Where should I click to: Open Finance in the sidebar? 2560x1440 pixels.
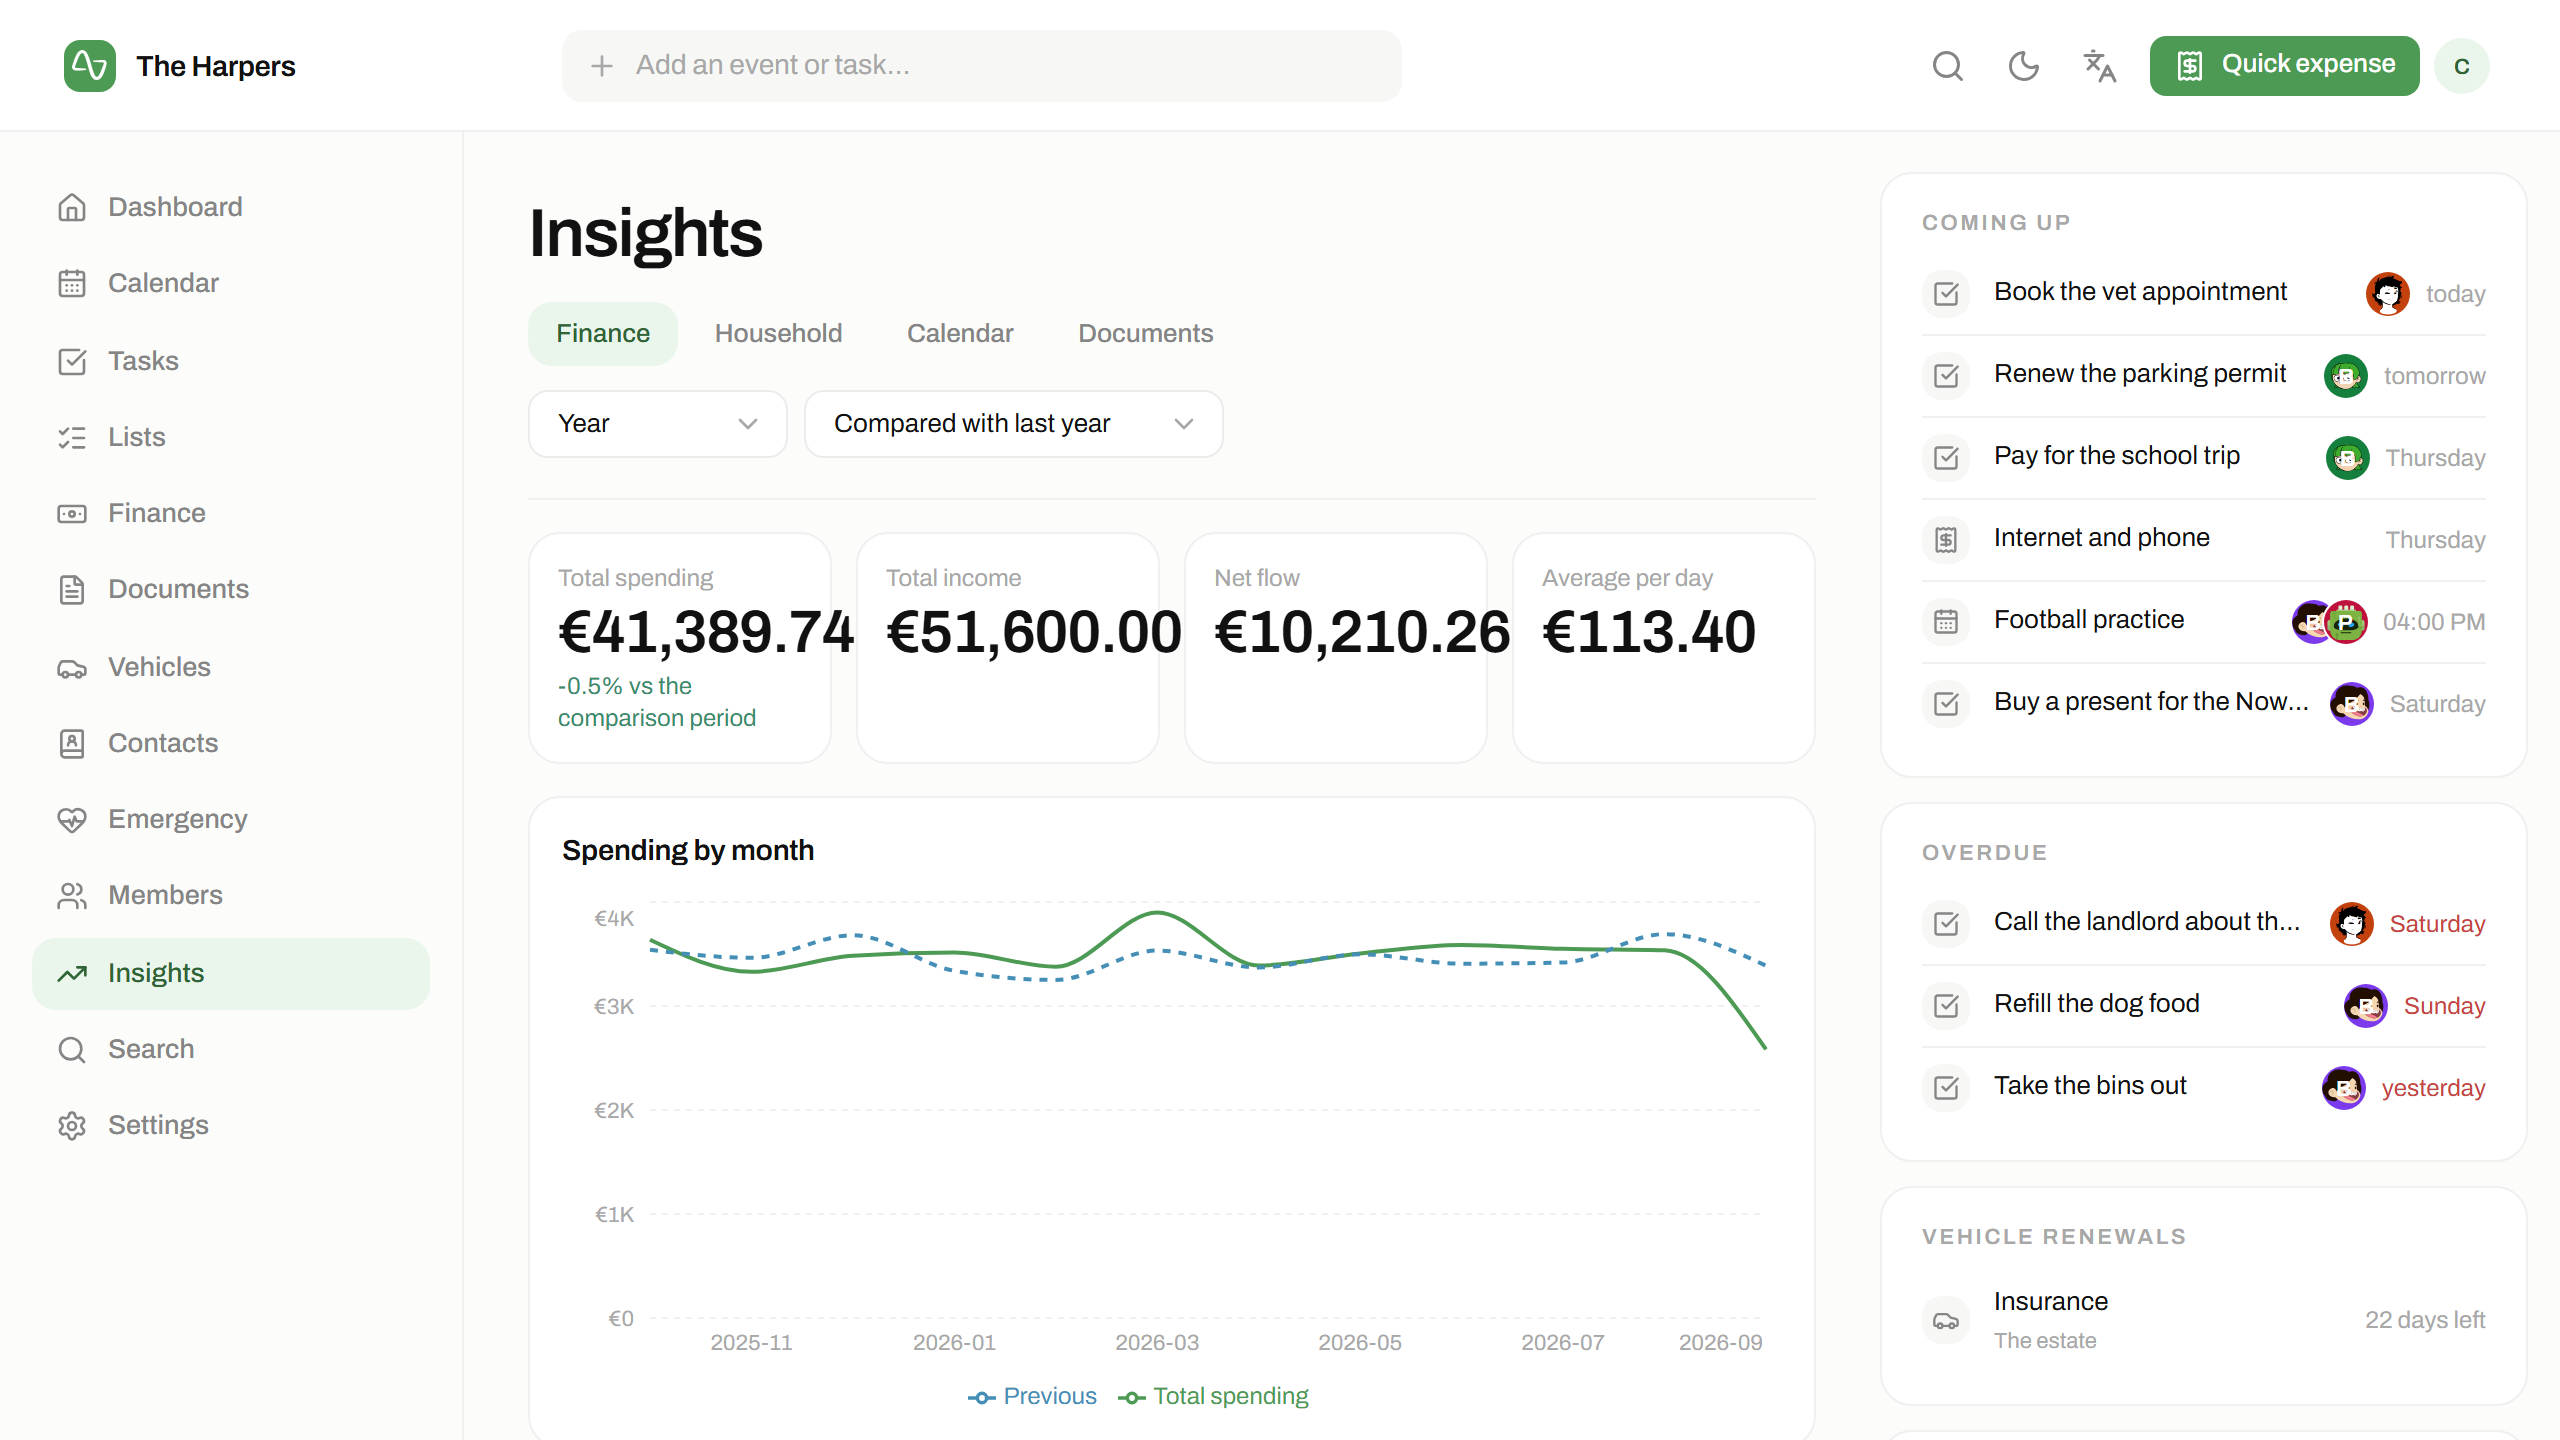click(231, 513)
